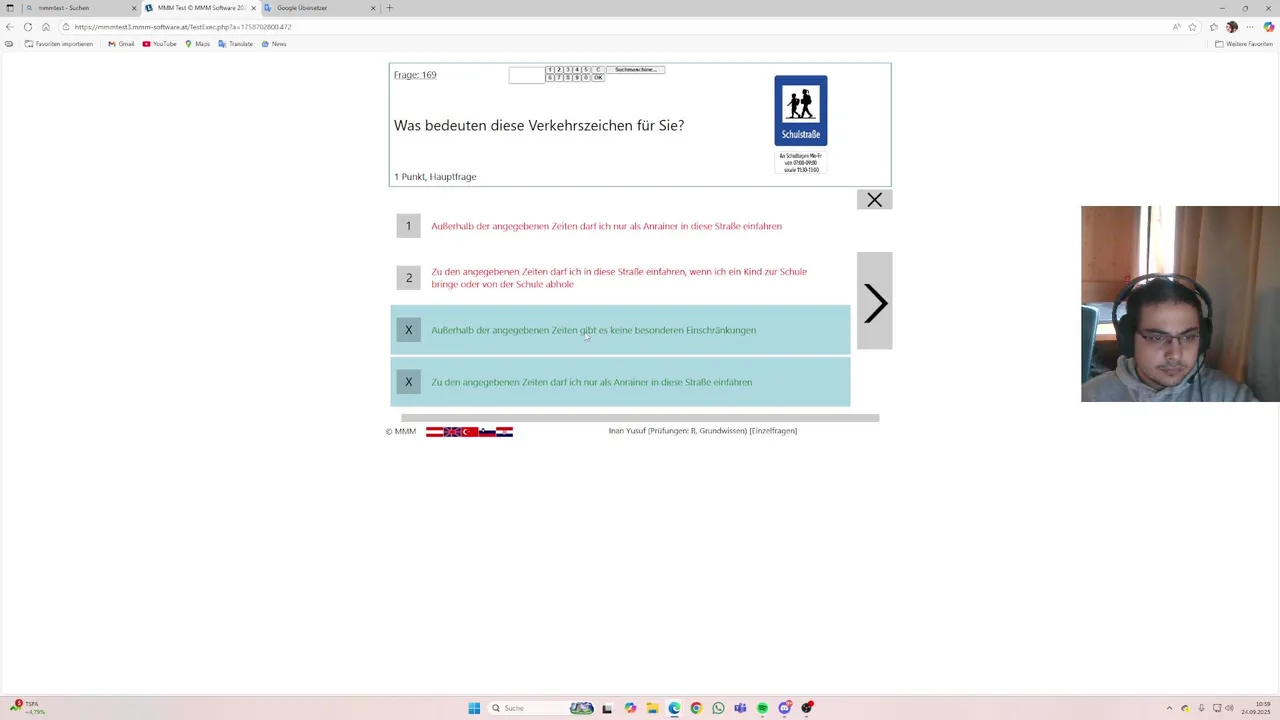Clear the keypad with the C button
The width and height of the screenshot is (1280, 720).
598,70
